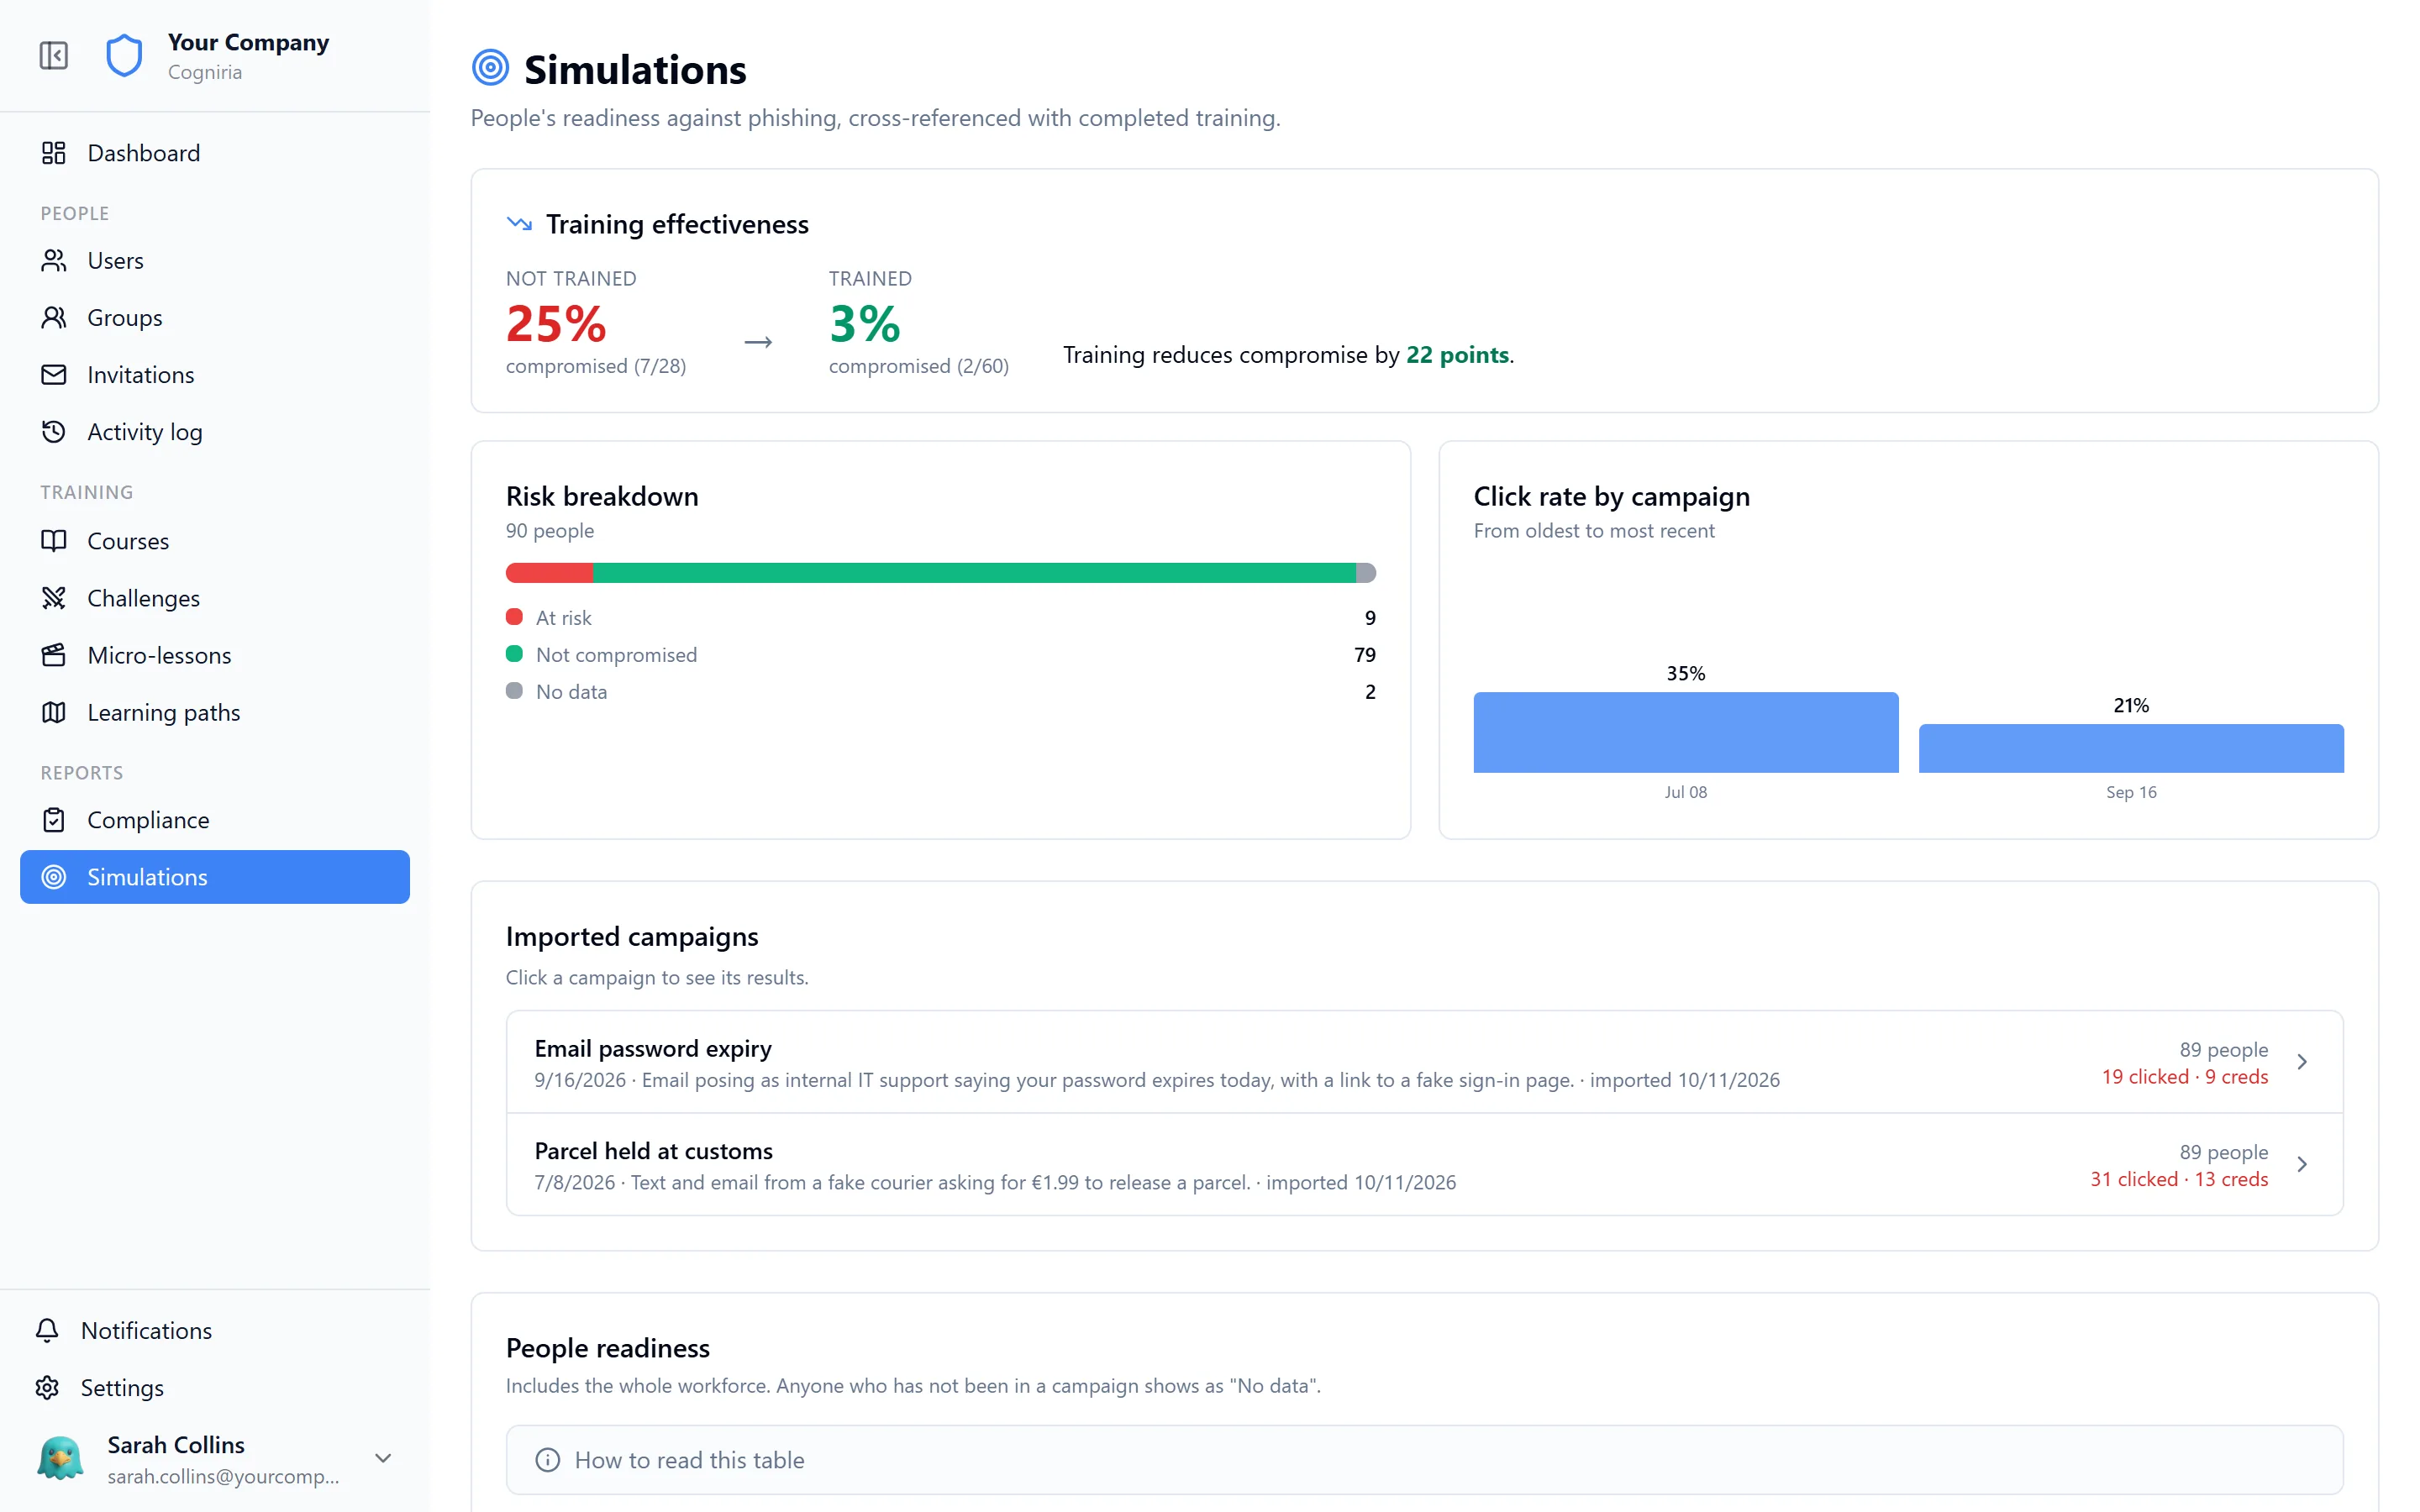The height and width of the screenshot is (1512, 2420).
Task: Open Learning paths menu label
Action: (x=164, y=712)
